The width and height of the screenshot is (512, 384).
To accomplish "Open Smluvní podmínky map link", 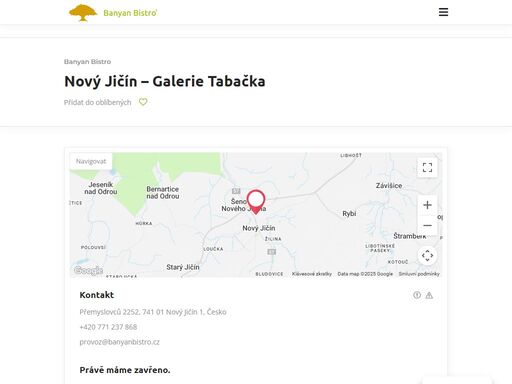I will pos(419,274).
